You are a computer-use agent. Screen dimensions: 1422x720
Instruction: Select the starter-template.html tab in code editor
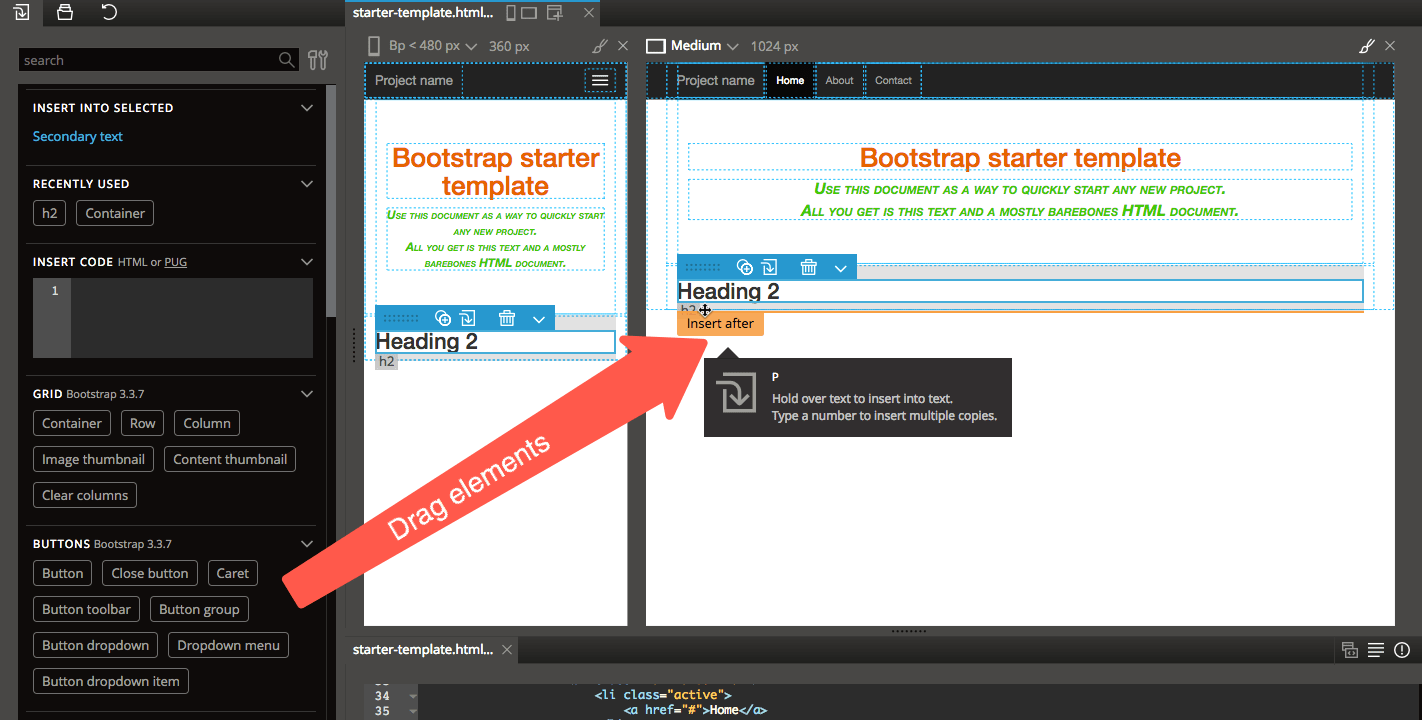[x=423, y=650]
